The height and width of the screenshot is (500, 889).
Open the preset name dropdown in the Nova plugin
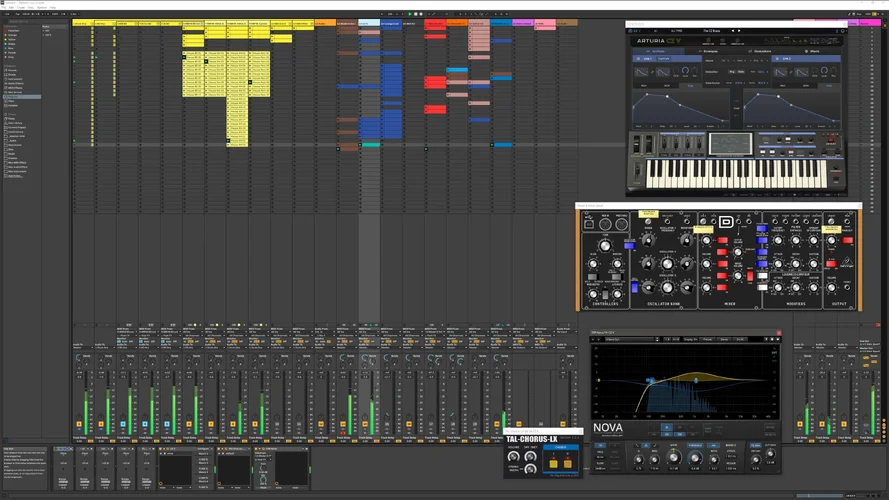pos(630,340)
